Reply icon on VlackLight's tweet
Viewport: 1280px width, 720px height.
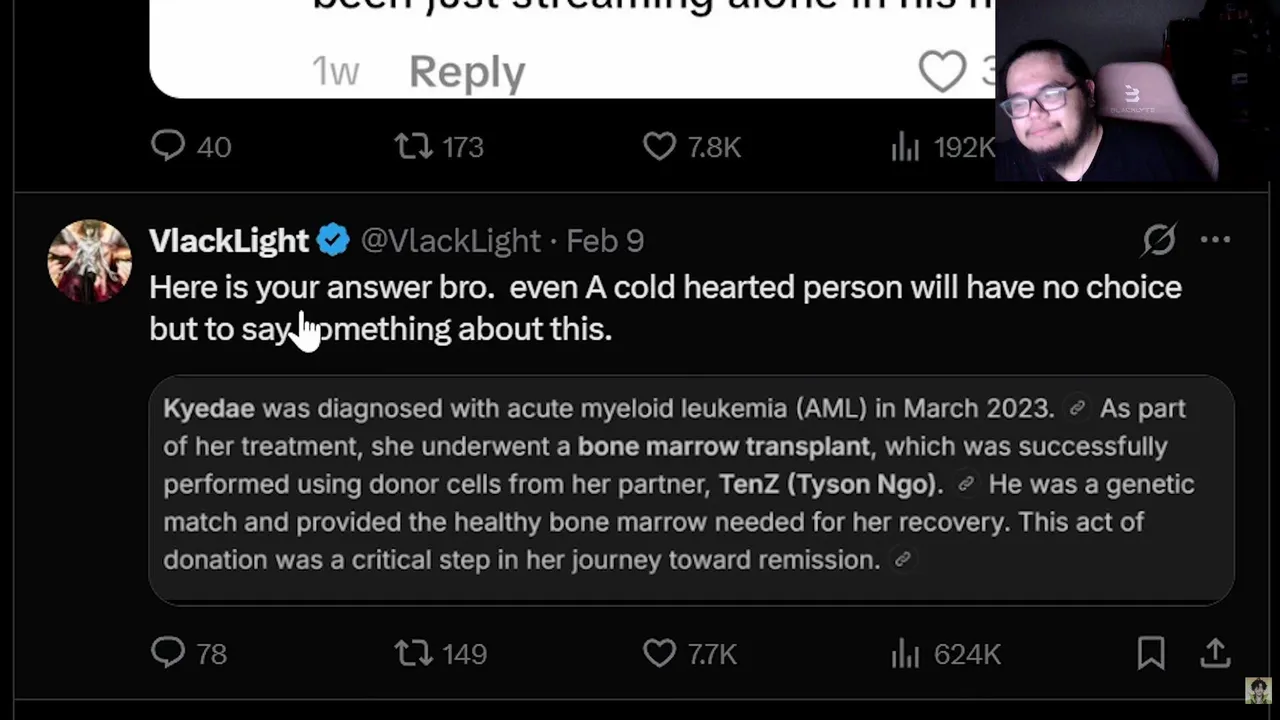coord(168,653)
